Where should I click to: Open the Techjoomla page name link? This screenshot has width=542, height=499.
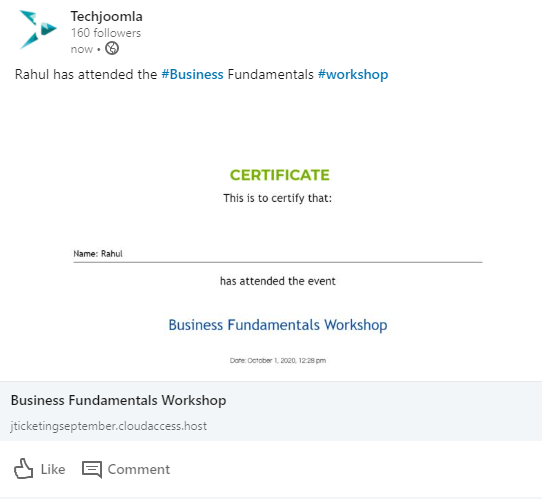coord(106,17)
